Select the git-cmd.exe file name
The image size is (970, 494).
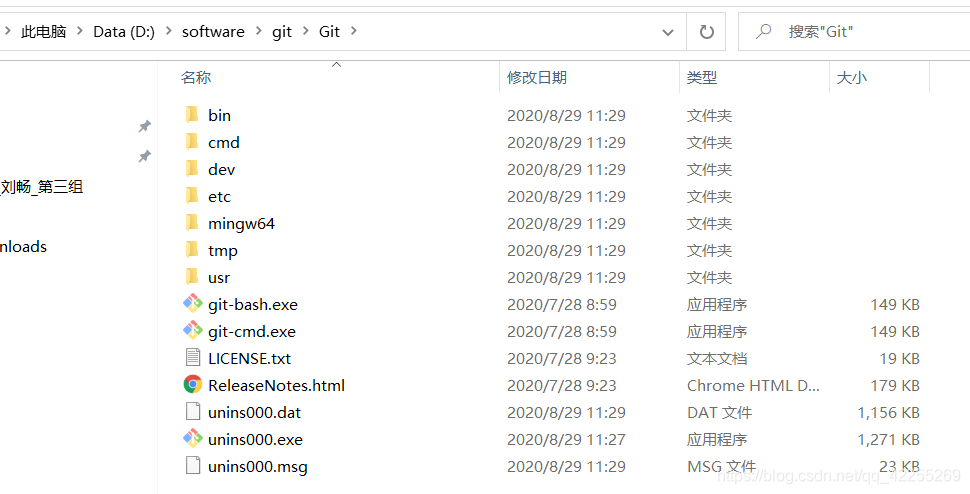click(252, 332)
